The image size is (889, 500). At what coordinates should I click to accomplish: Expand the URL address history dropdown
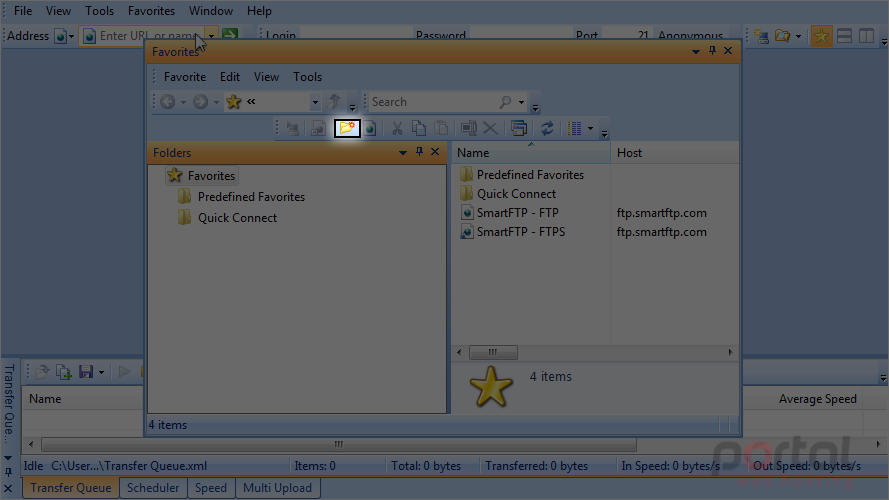211,36
